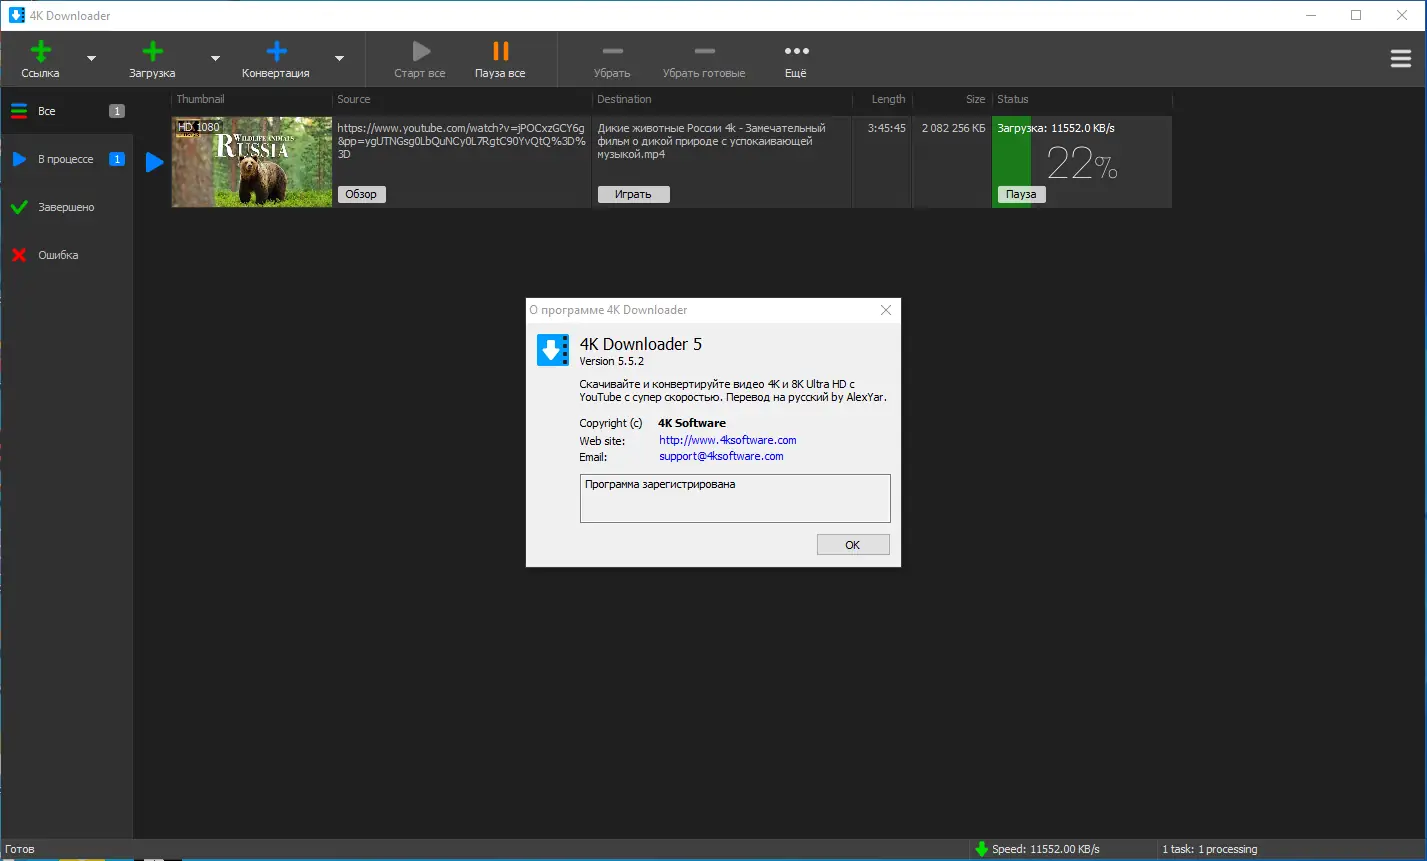
Task: Click the green plus Ссылка icon to add link
Action: tap(40, 50)
